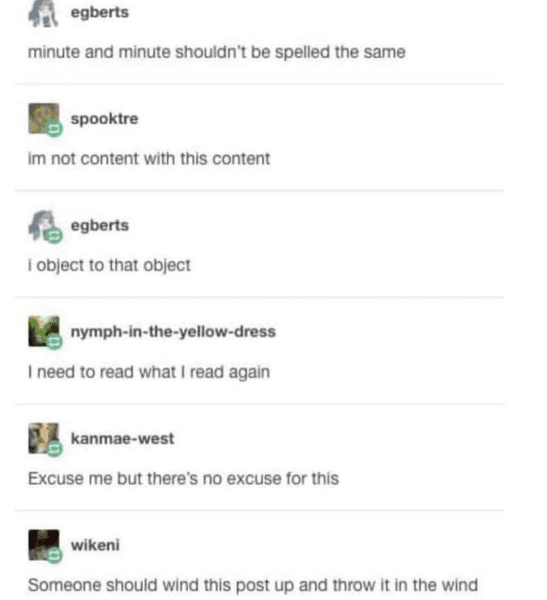Click reblog badge on kanmae-west avatar

[54, 448]
